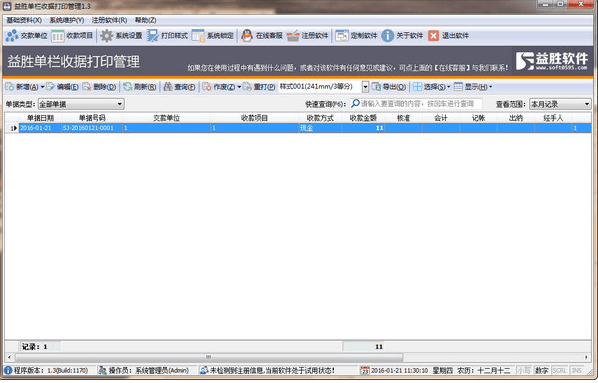Viewport: 598px width, 383px height.
Task: Click the 作废(Z) void icon
Action: tap(207, 87)
